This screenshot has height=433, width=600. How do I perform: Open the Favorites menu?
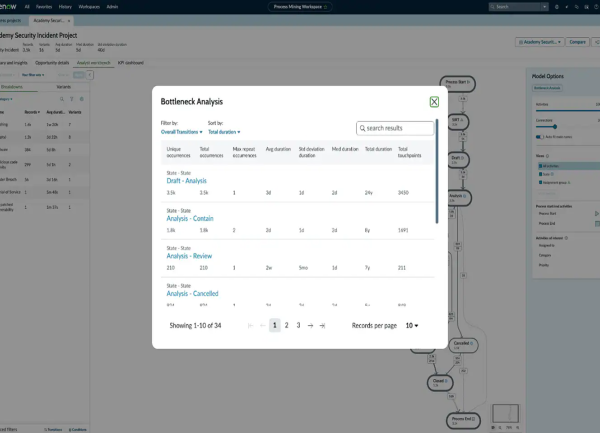click(44, 7)
